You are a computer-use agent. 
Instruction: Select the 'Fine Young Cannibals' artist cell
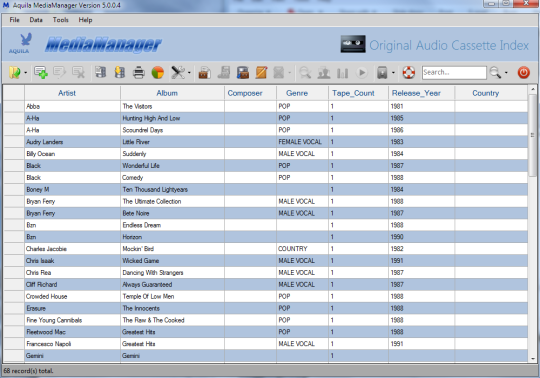coord(72,320)
